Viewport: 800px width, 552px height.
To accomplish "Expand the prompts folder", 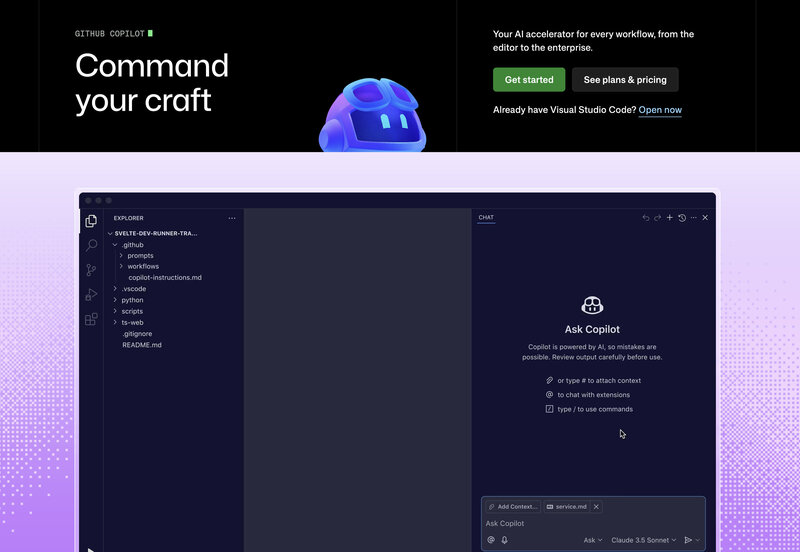I will [121, 256].
